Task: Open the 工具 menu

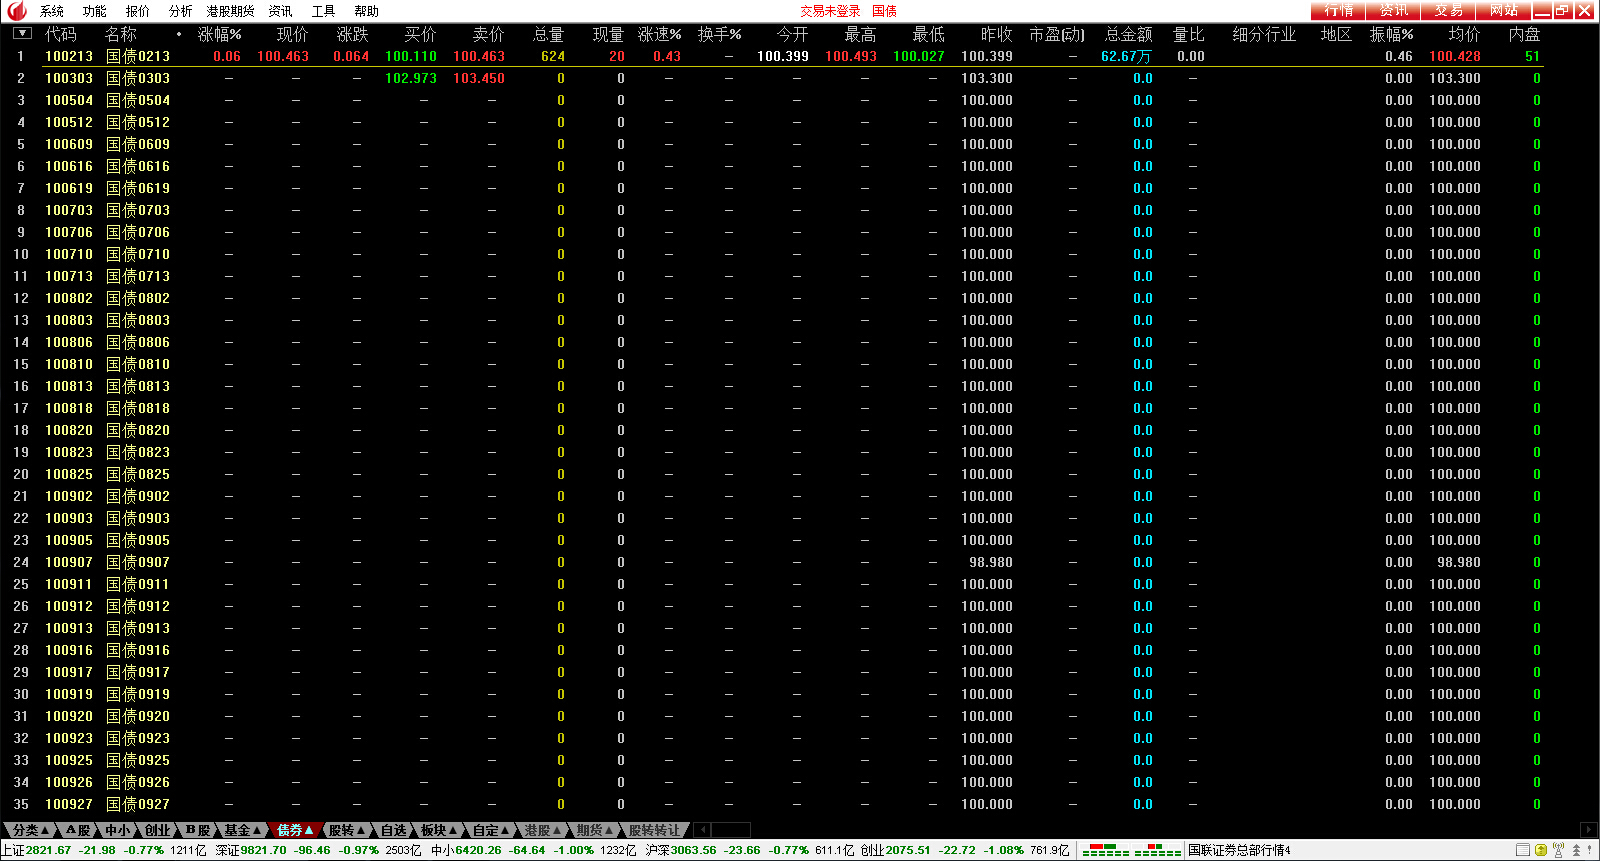Action: [x=324, y=11]
